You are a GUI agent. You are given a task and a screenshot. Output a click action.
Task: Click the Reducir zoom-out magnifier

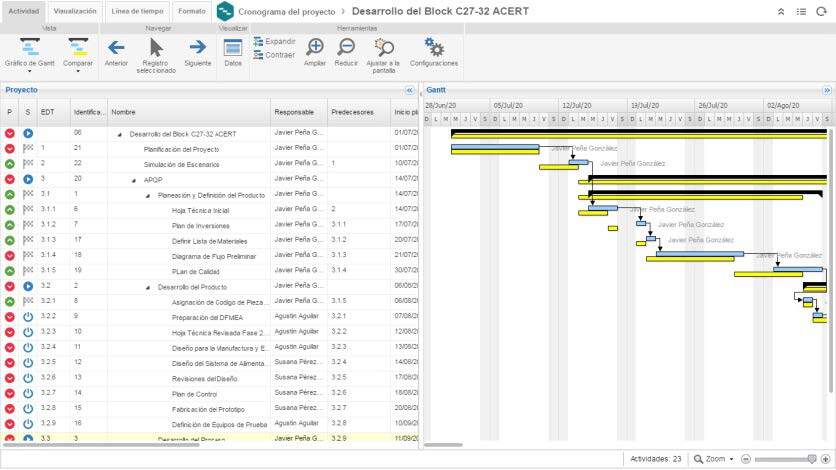point(346,48)
